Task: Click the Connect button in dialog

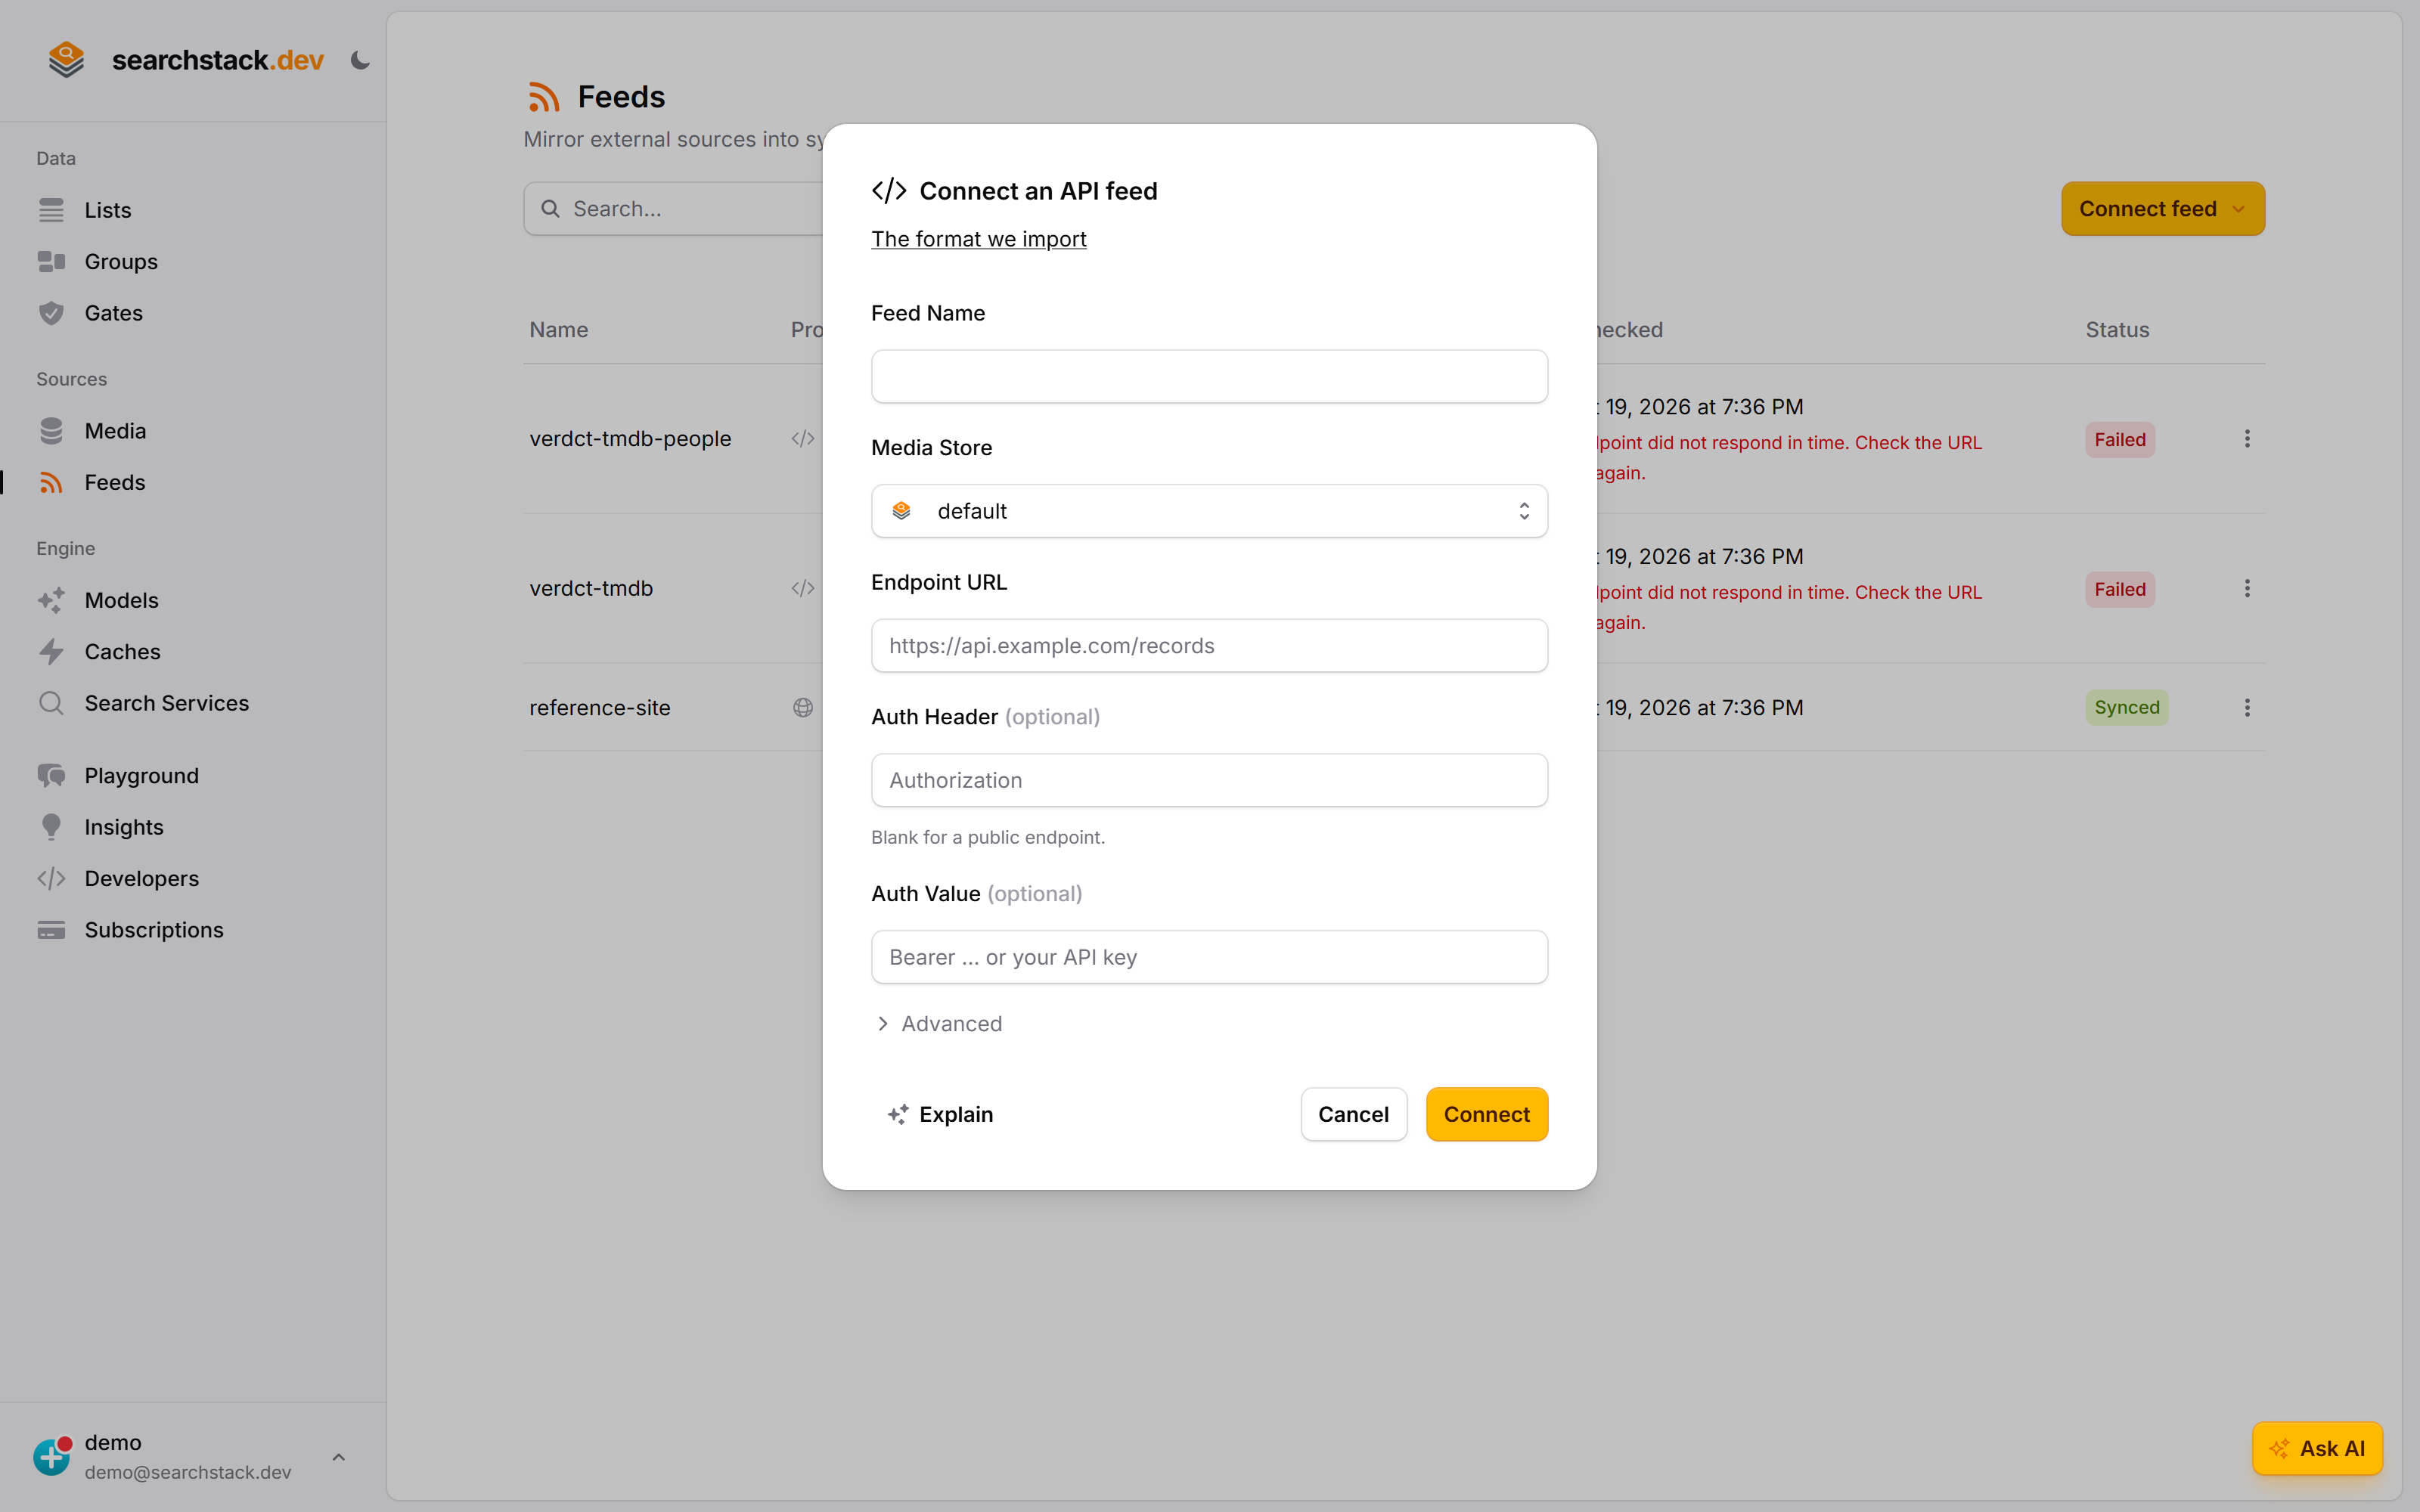Action: click(1486, 1114)
